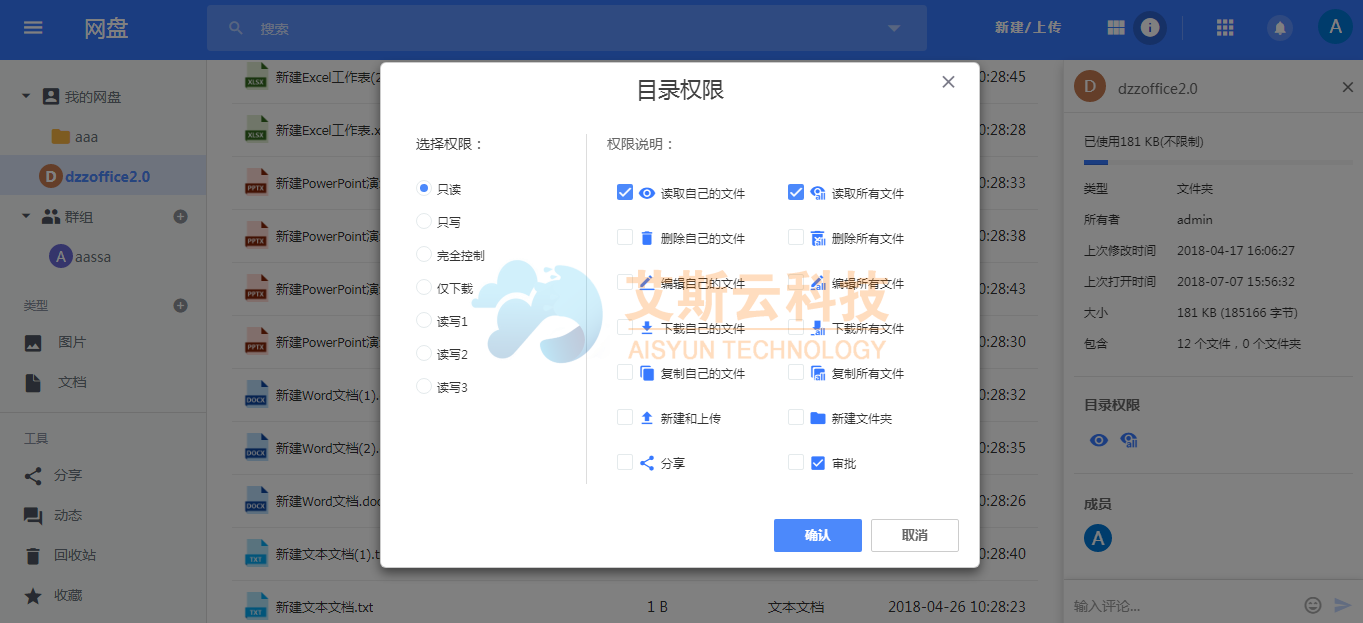Collapse the 群组 groups section
This screenshot has height=623, width=1363.
[23, 216]
